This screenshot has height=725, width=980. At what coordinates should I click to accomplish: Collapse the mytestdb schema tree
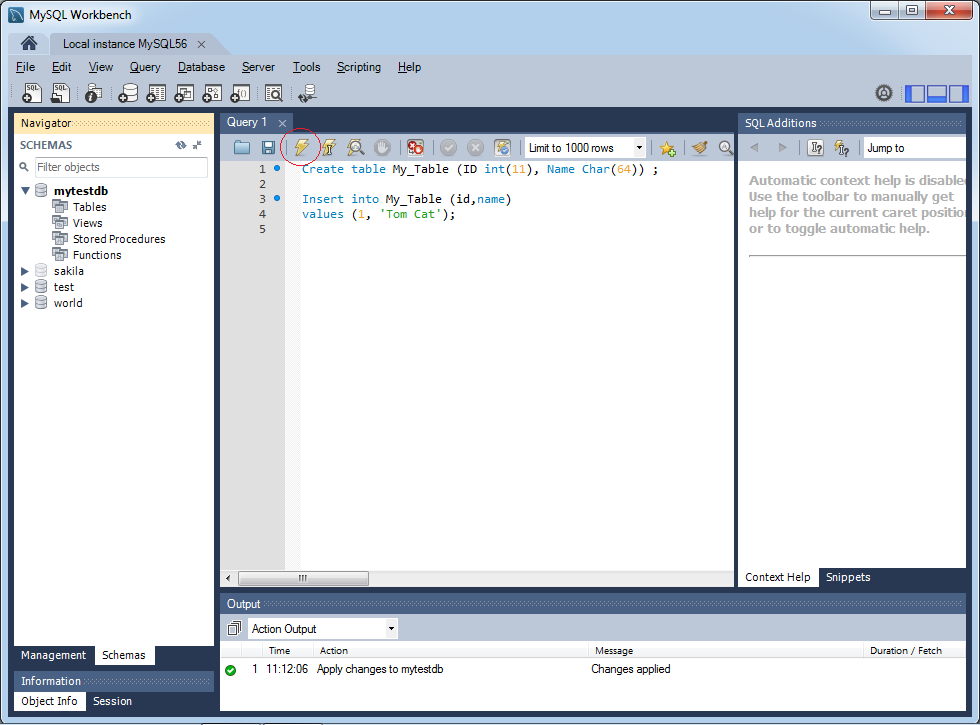pos(26,191)
